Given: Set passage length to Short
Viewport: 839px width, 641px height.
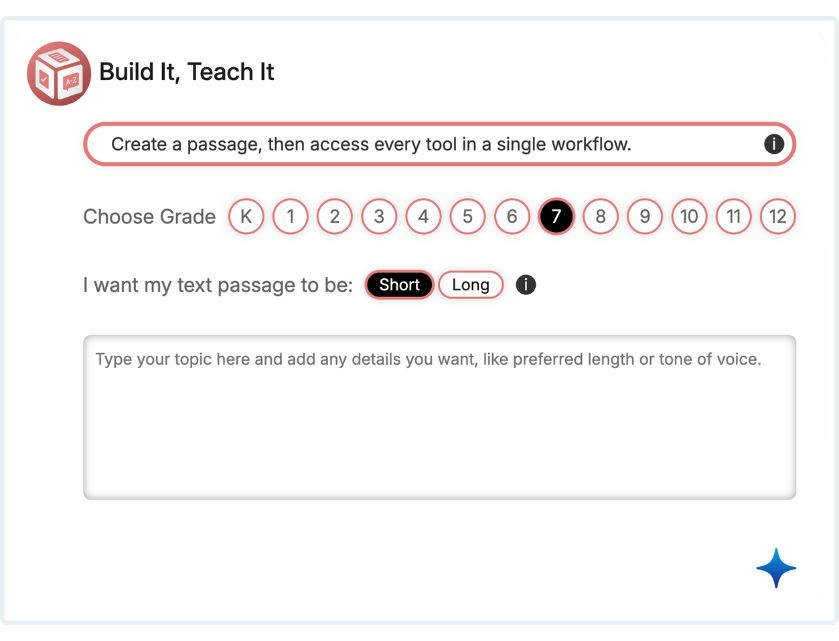Looking at the screenshot, I should [399, 285].
